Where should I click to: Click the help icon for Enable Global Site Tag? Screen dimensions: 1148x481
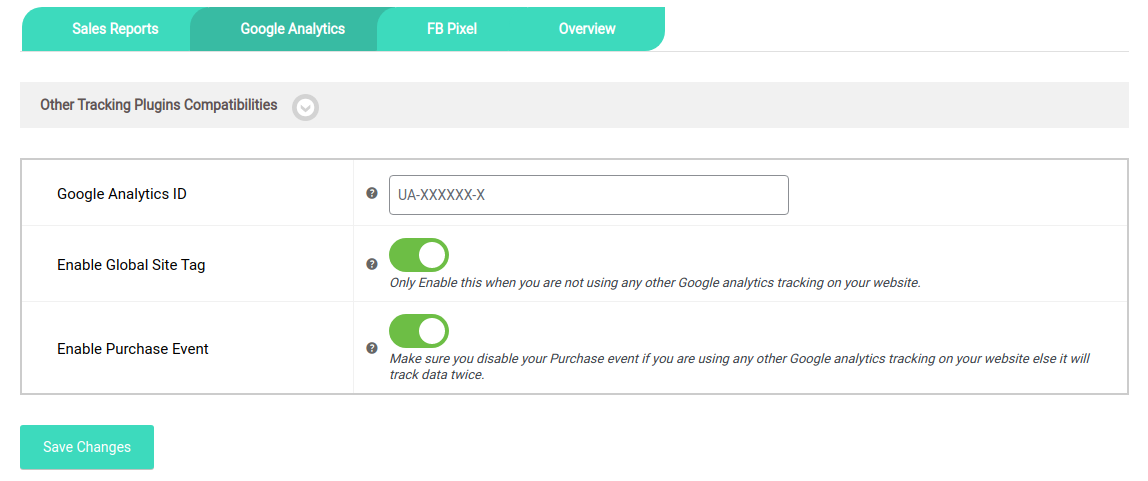pos(372,264)
